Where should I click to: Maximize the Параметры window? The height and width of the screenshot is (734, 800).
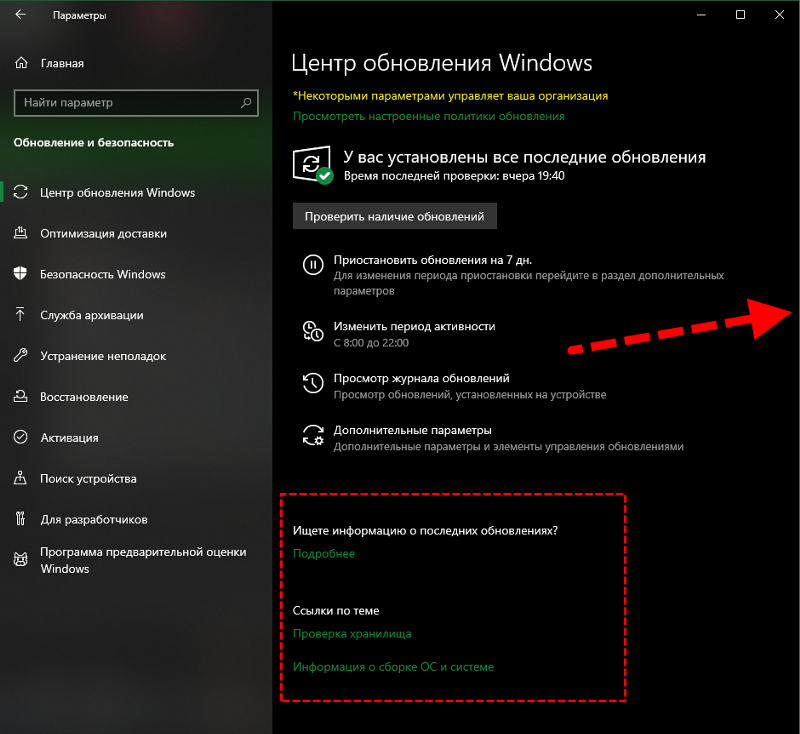[x=740, y=15]
